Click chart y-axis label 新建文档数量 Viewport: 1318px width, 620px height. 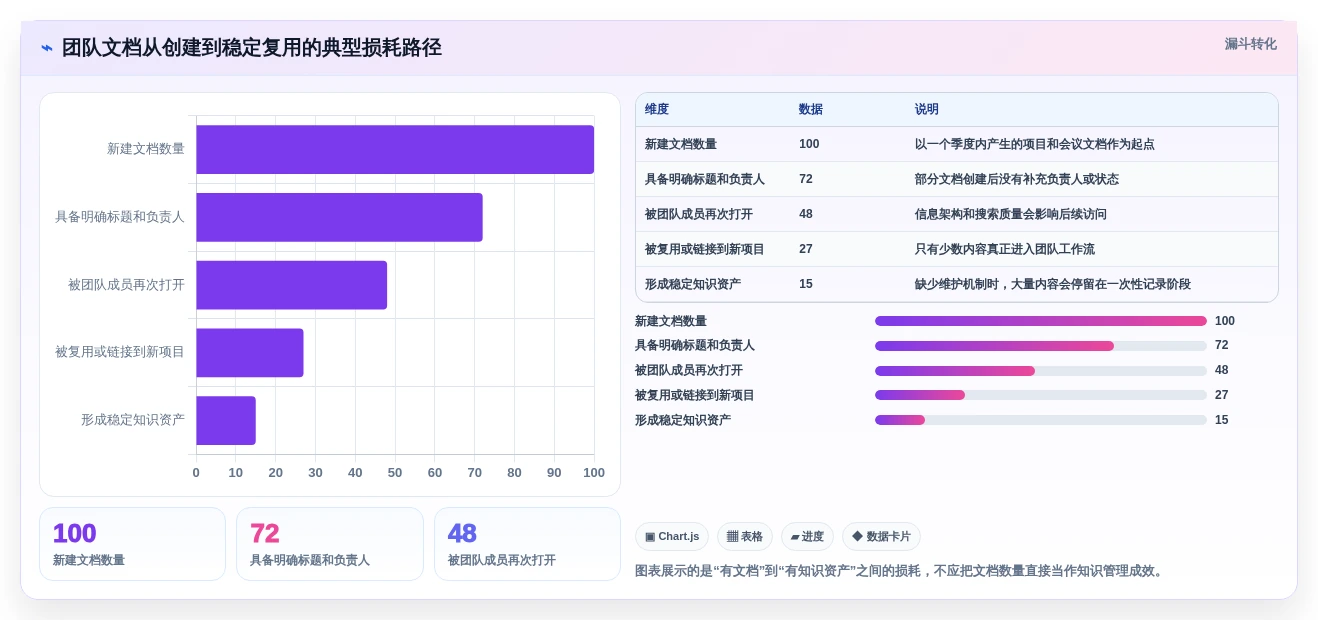[x=146, y=149]
